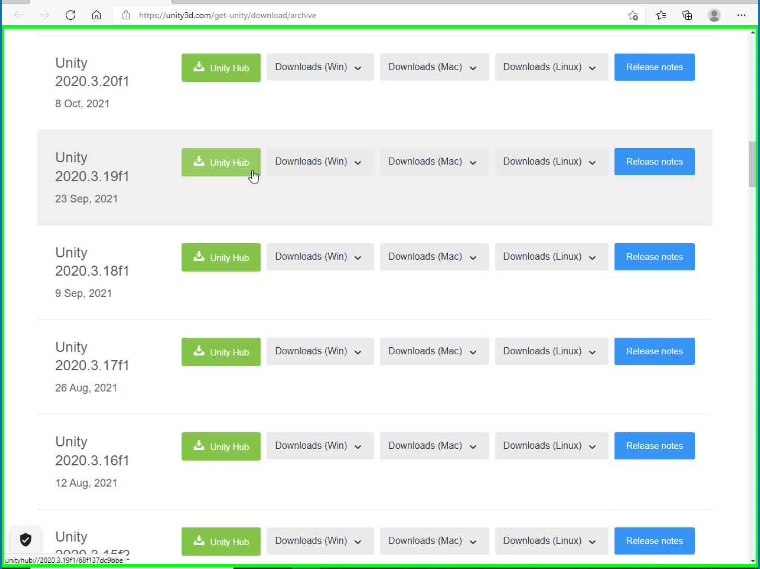
Task: Open the Collections icon in toolbar
Action: coord(687,16)
